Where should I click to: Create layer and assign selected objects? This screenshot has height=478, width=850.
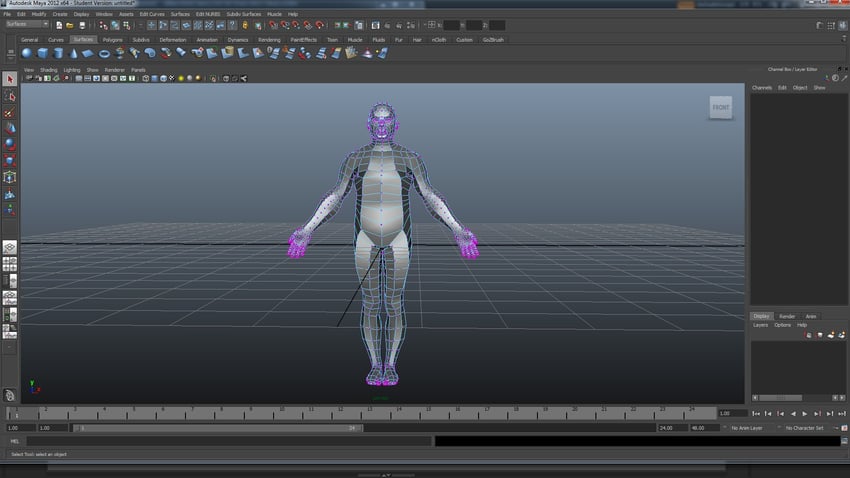pyautogui.click(x=841, y=335)
